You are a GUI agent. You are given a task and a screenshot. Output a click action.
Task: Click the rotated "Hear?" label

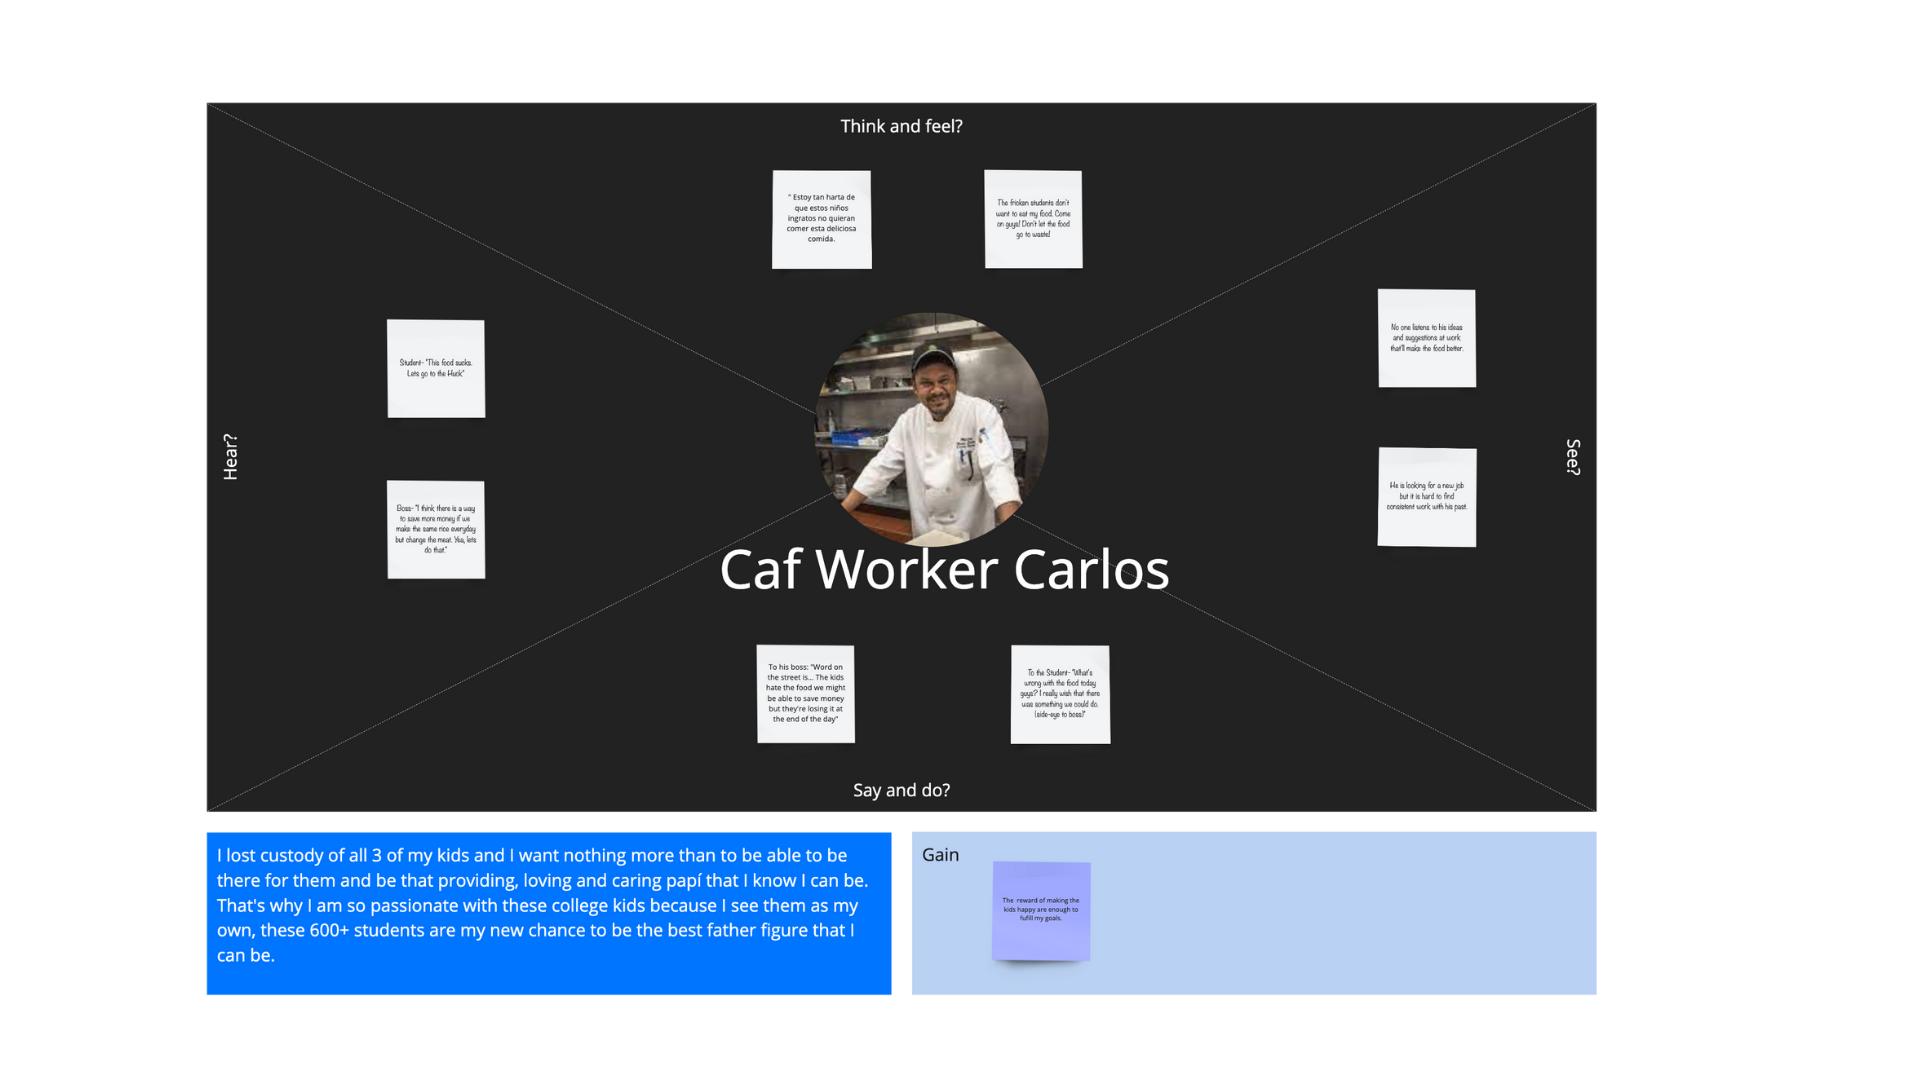click(x=231, y=457)
